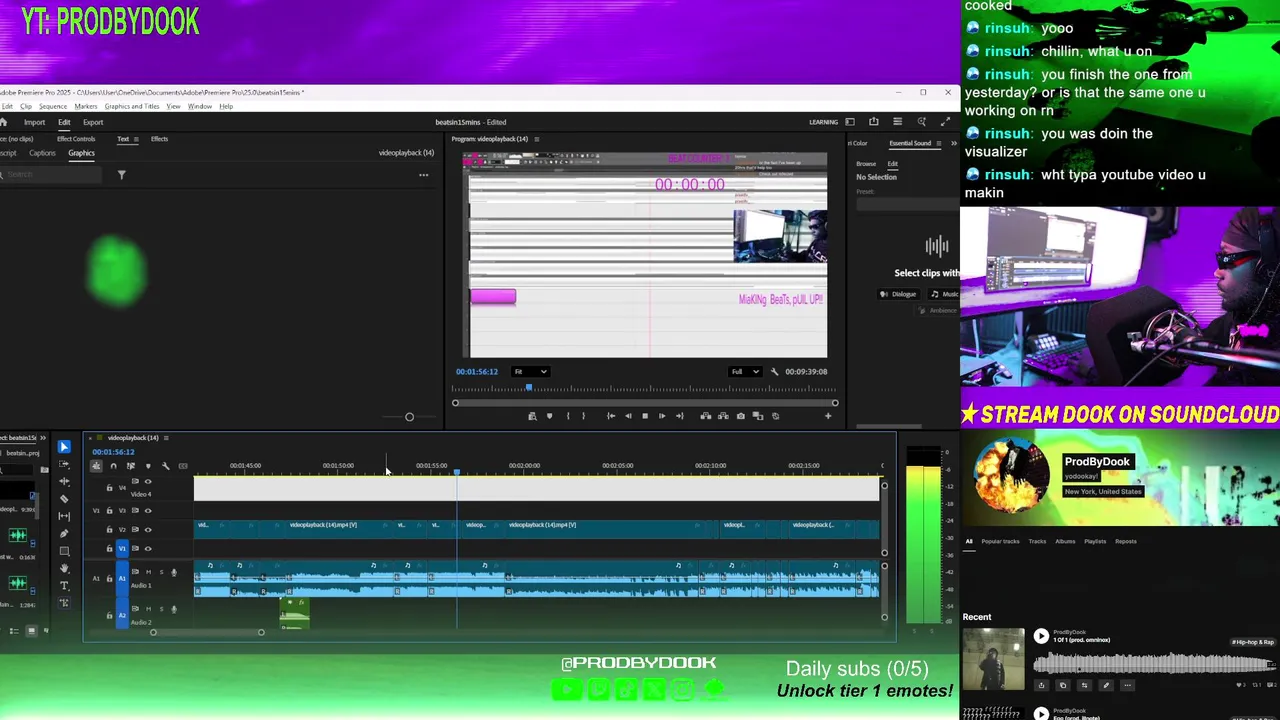Click the Export Frame camera icon

pos(741,416)
